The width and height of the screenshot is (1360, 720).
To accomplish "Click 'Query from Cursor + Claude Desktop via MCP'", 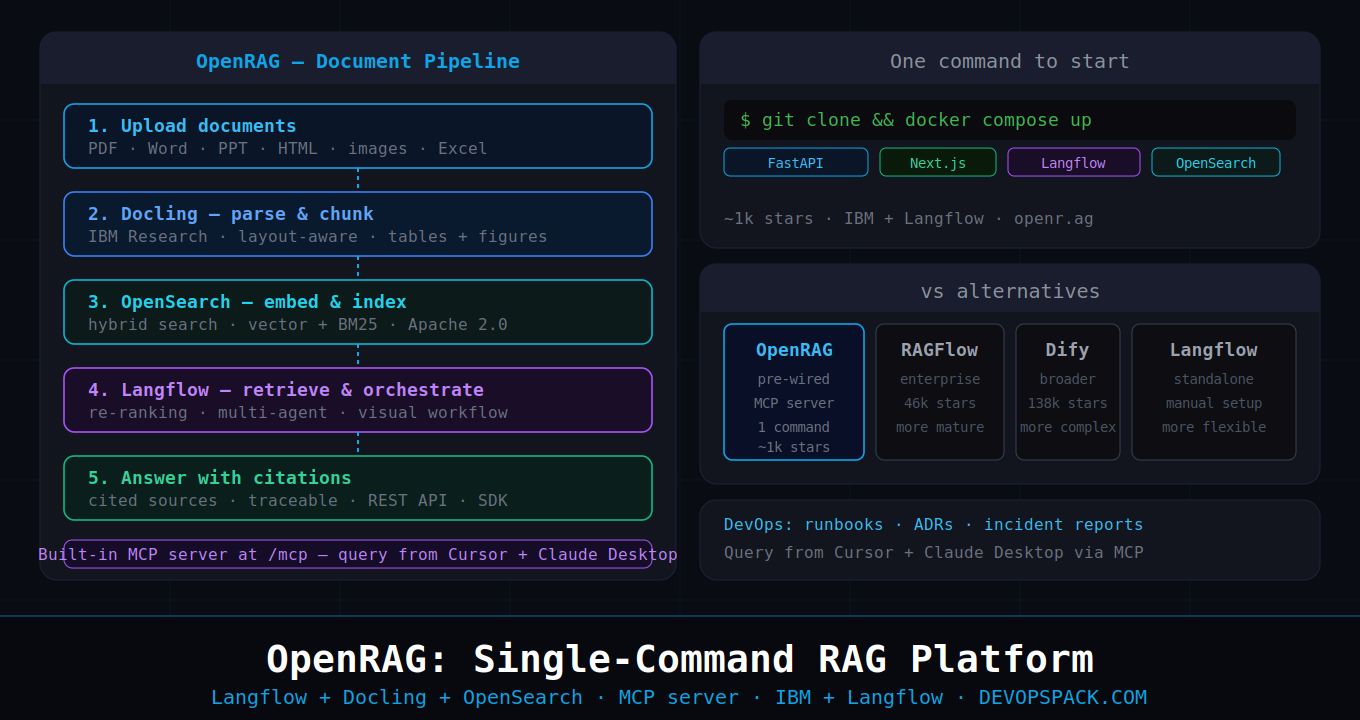I will point(933,552).
